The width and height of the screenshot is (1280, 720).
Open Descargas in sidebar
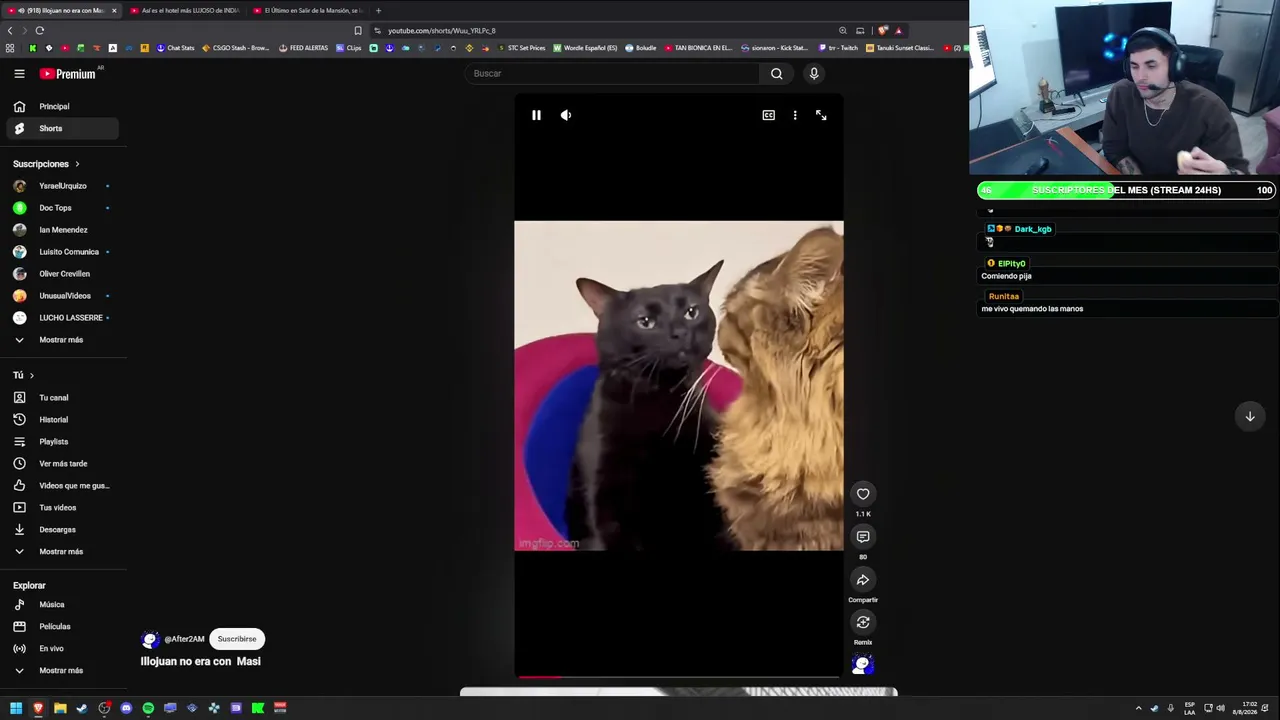63,530
